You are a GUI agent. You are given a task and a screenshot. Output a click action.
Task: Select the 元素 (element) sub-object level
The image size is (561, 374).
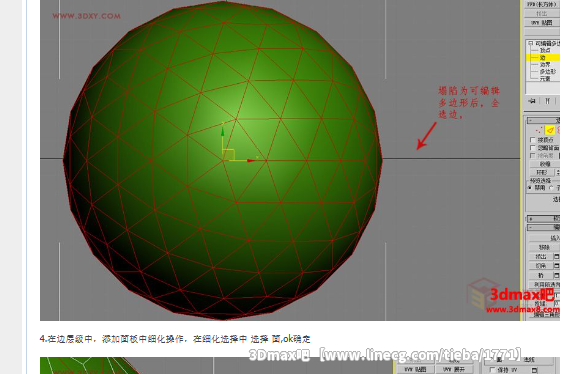point(545,78)
